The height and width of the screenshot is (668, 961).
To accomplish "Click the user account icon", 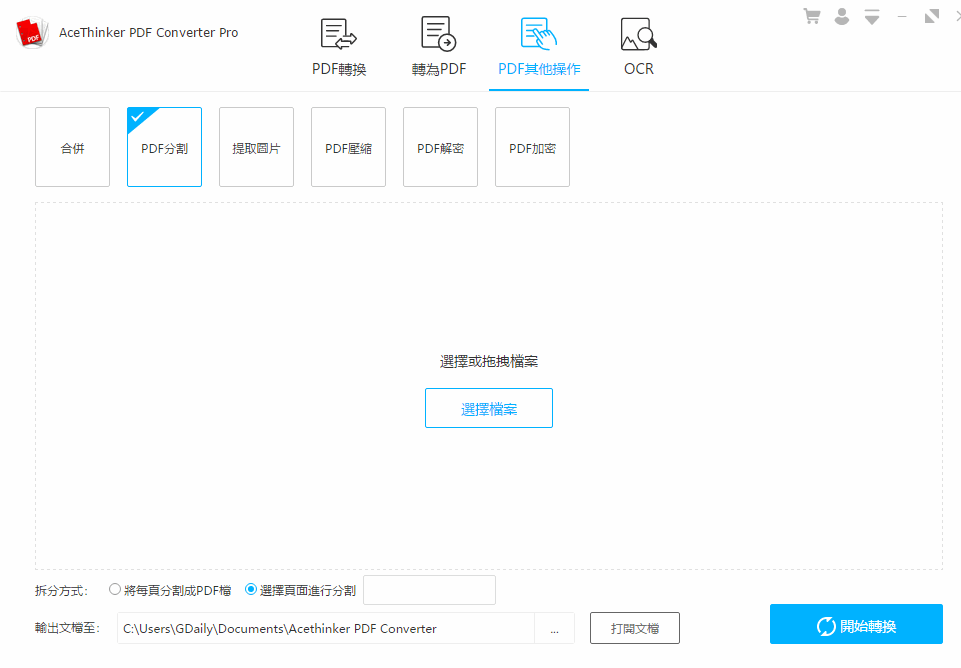I will pos(842,17).
